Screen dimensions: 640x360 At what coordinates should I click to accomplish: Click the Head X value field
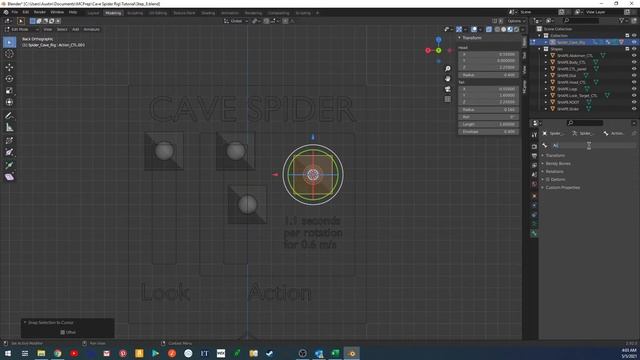pyautogui.click(x=488, y=54)
